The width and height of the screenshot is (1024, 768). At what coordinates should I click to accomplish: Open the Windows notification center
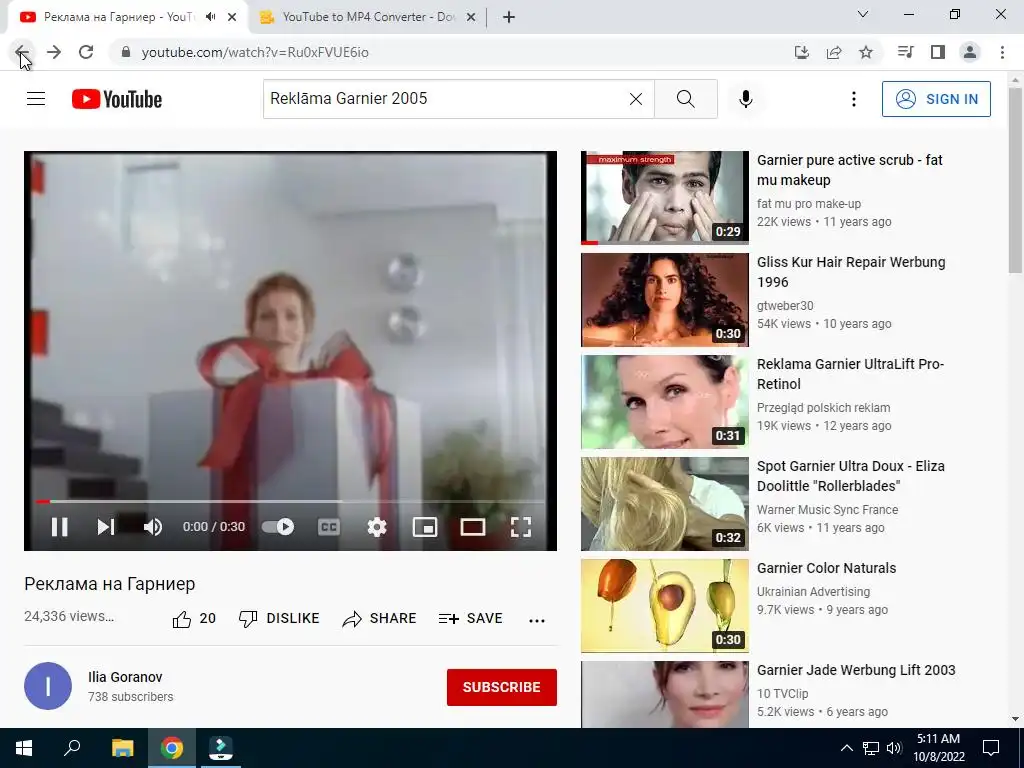click(x=991, y=748)
